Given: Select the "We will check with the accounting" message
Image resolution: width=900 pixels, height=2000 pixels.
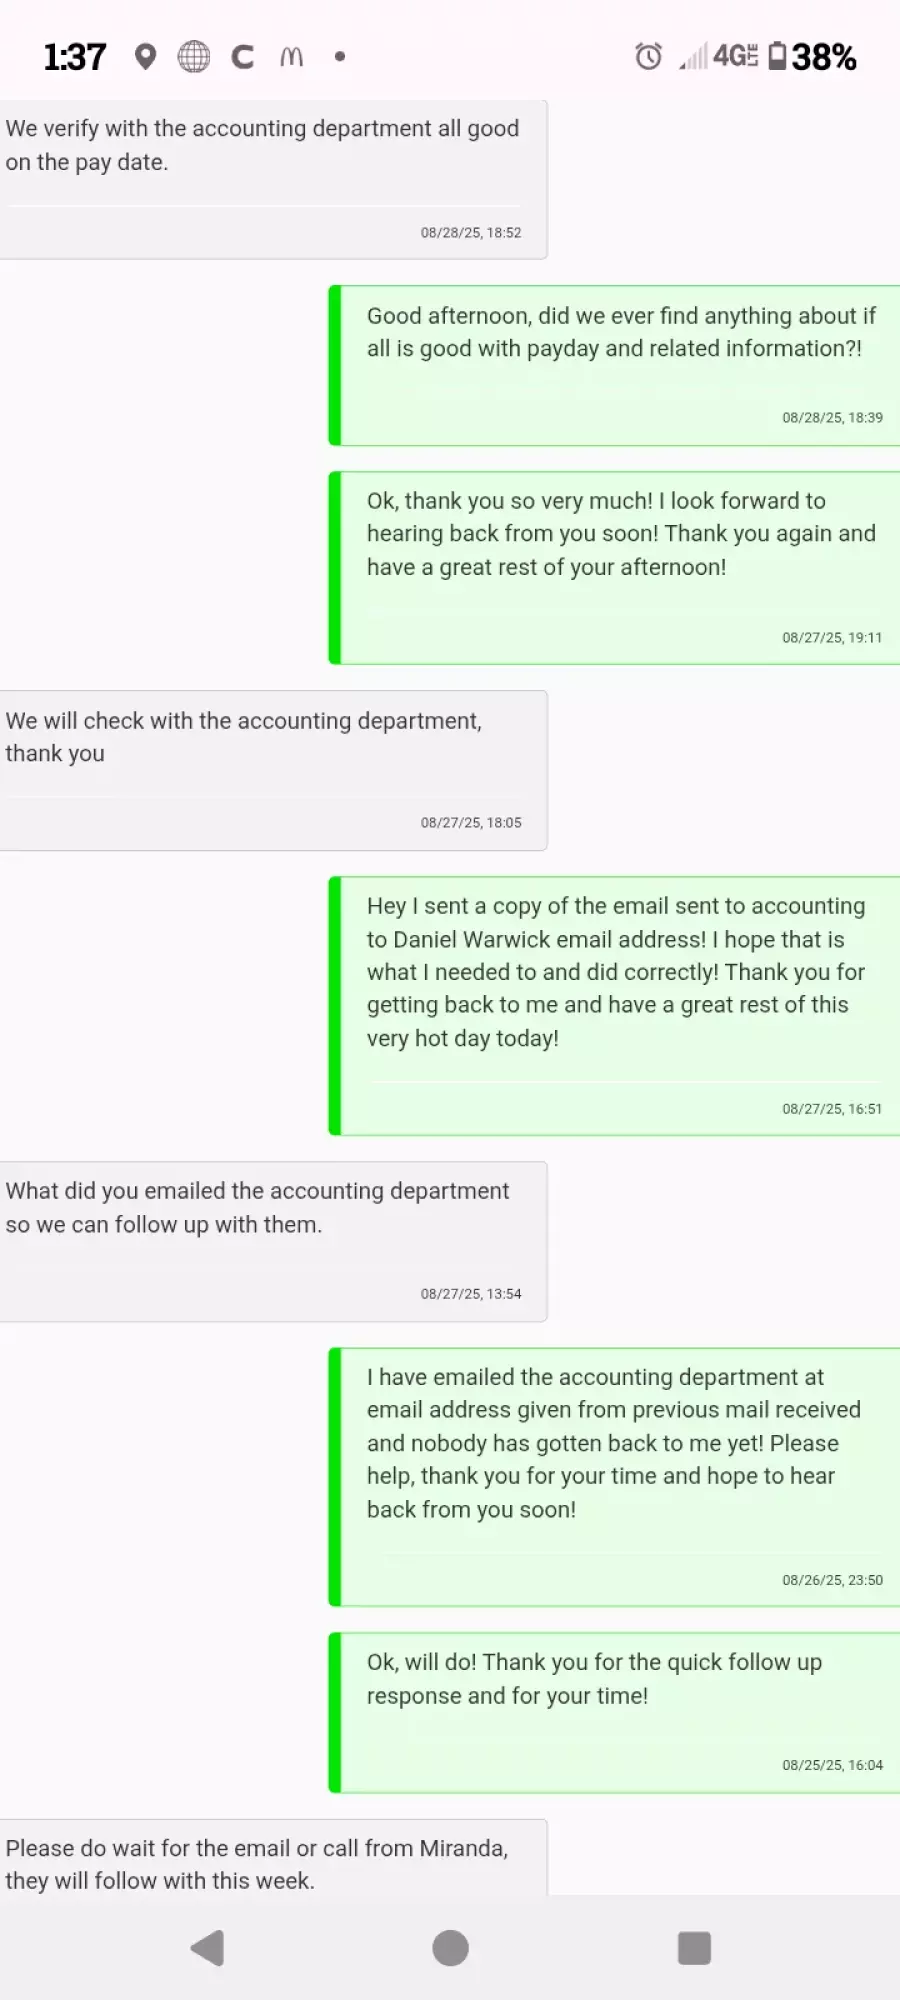Looking at the screenshot, I should pos(243,737).
